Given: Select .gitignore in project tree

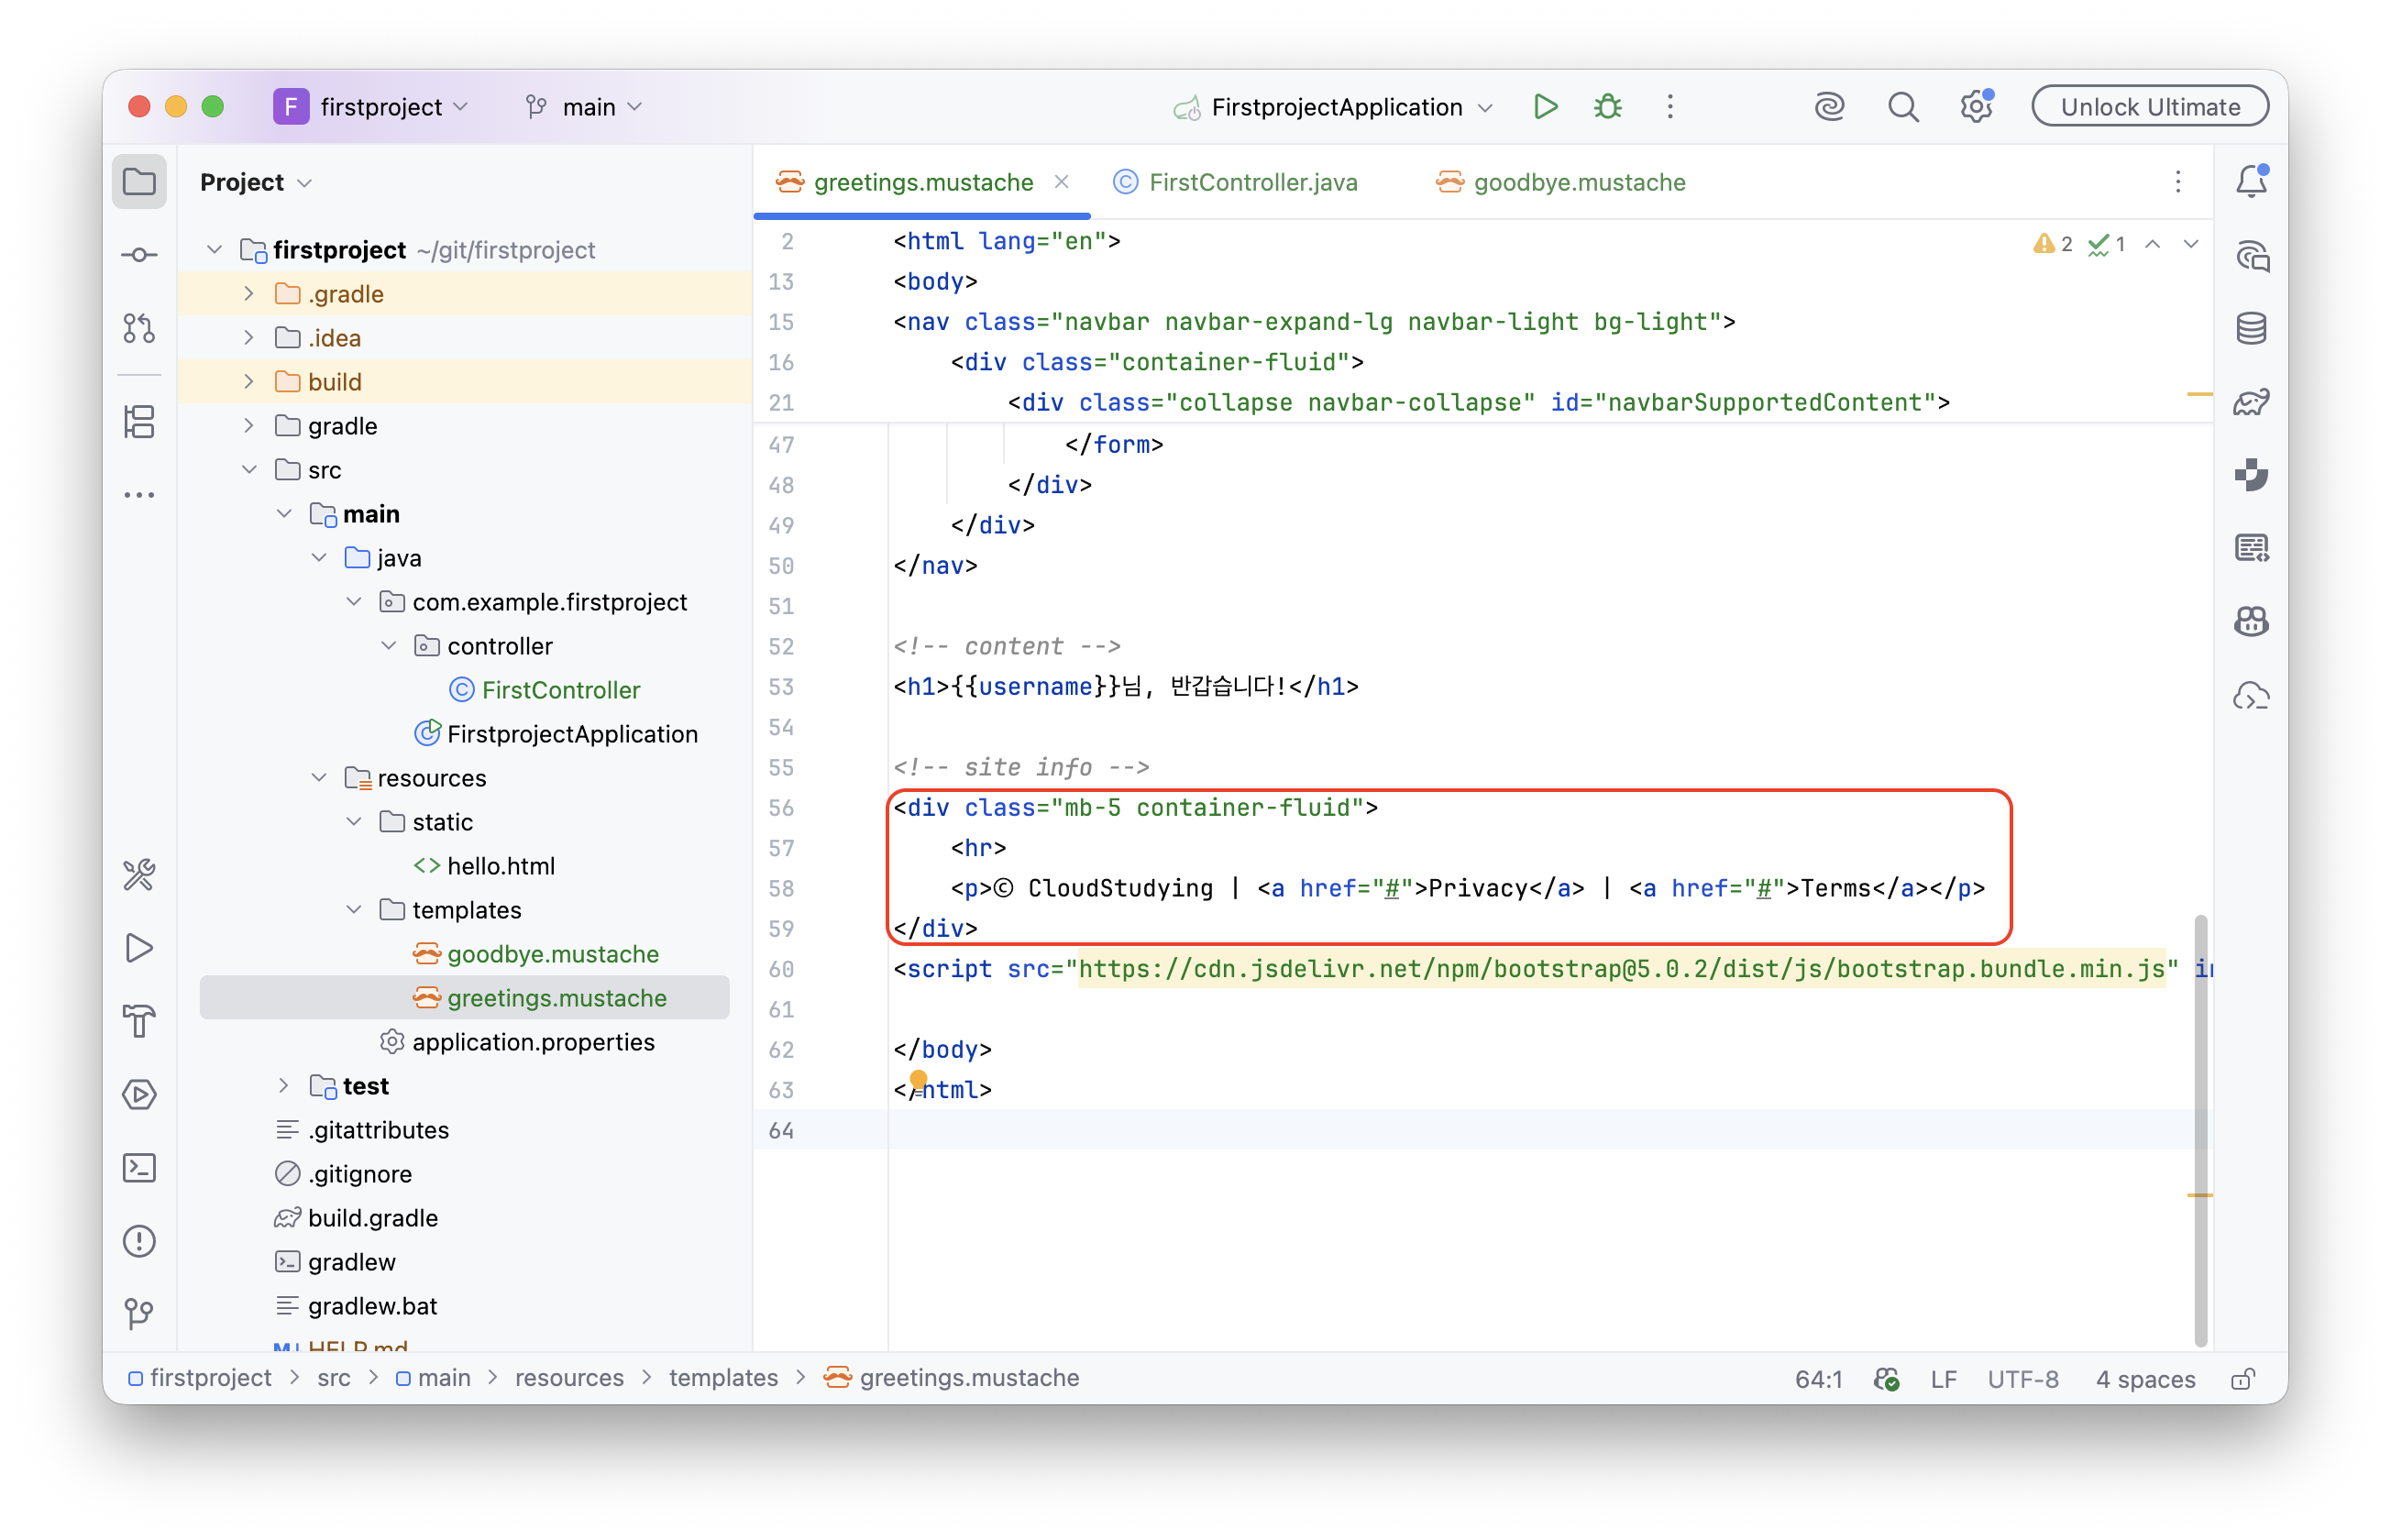Looking at the screenshot, I should click(343, 1174).
